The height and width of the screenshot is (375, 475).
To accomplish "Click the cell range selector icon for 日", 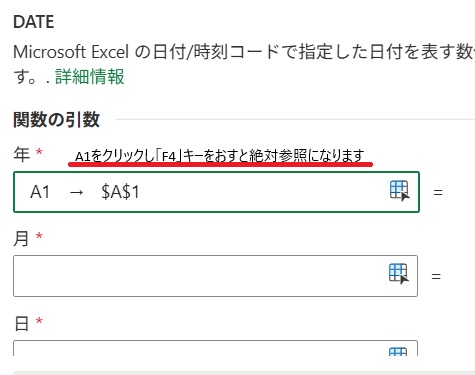I will [398, 352].
